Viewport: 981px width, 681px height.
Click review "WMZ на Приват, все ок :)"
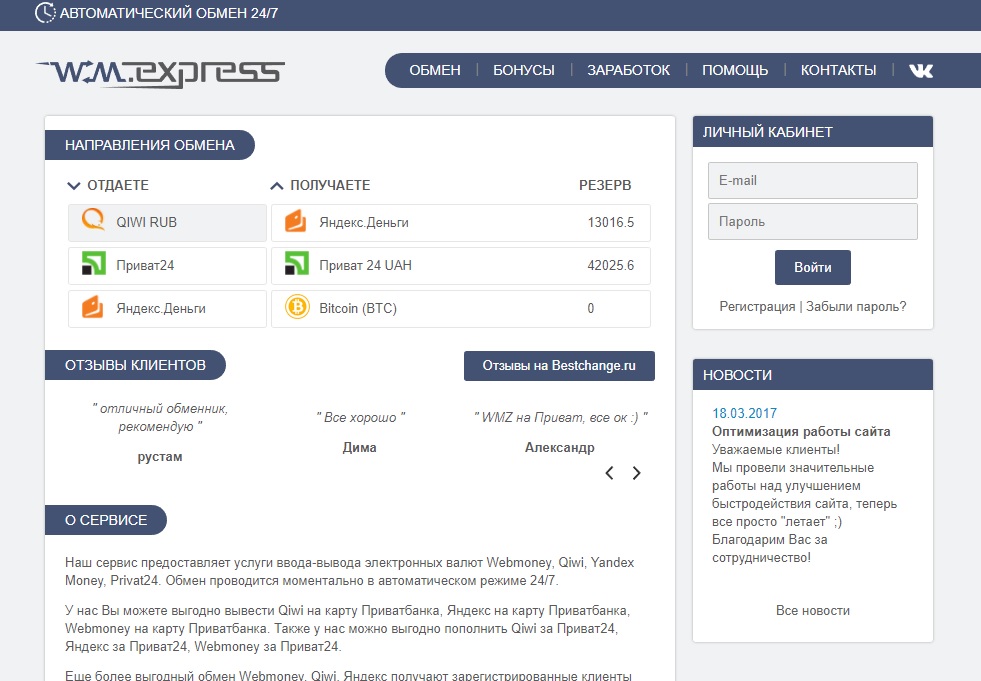coord(561,417)
